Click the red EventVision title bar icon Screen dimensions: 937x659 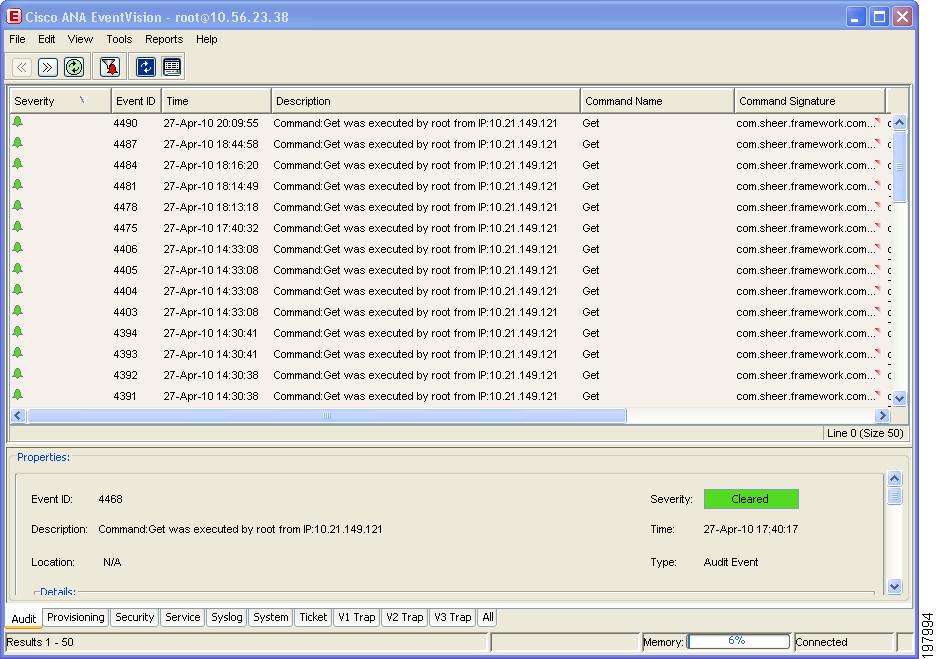tap(13, 16)
